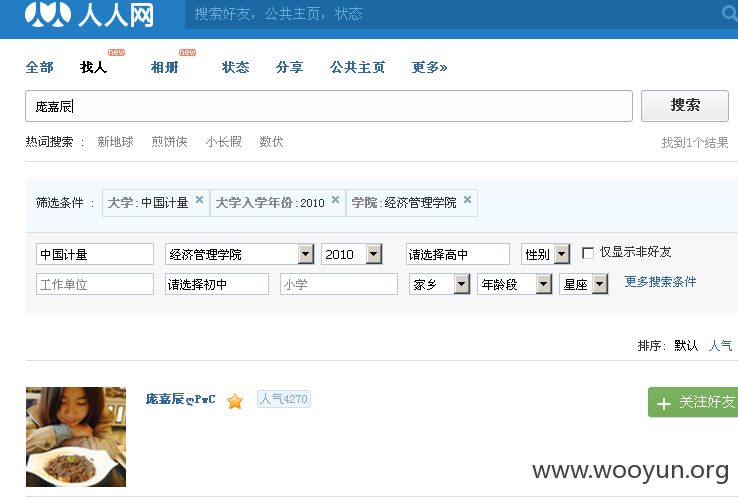Switch to the 相册 tab
The image size is (738, 499).
pos(165,67)
